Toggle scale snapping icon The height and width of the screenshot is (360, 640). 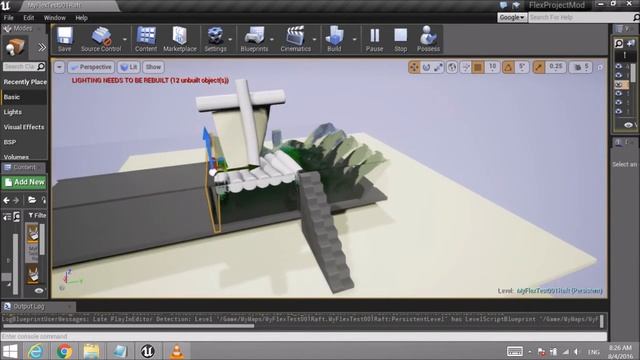[539, 67]
